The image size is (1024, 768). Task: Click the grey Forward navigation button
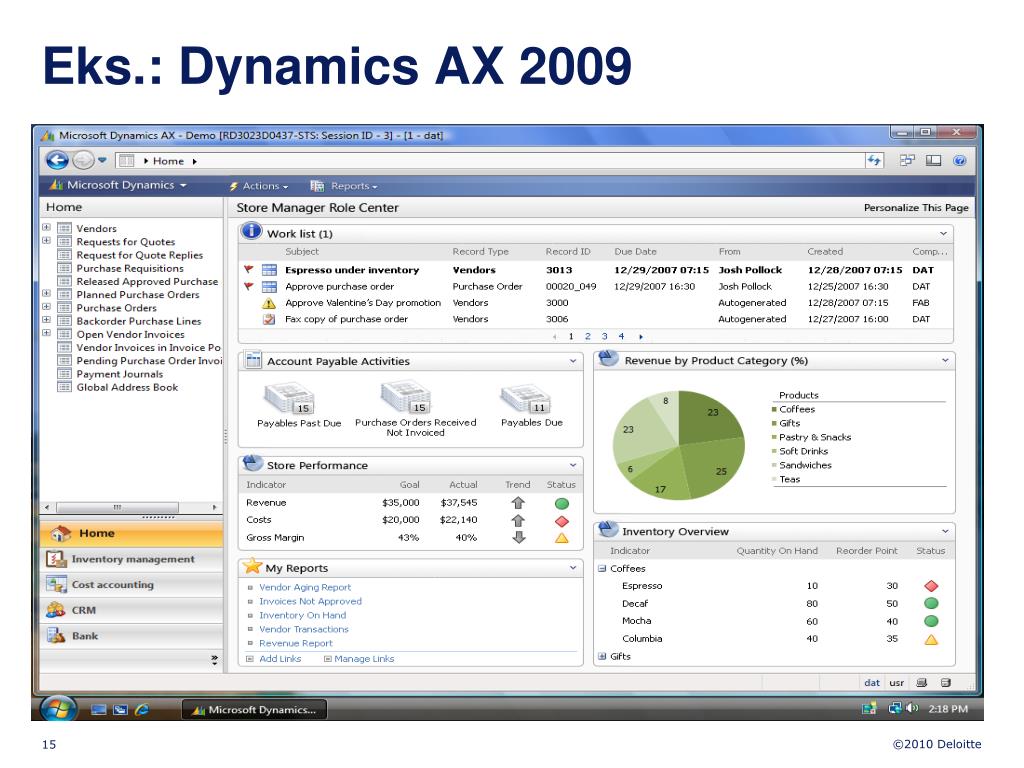[83, 160]
